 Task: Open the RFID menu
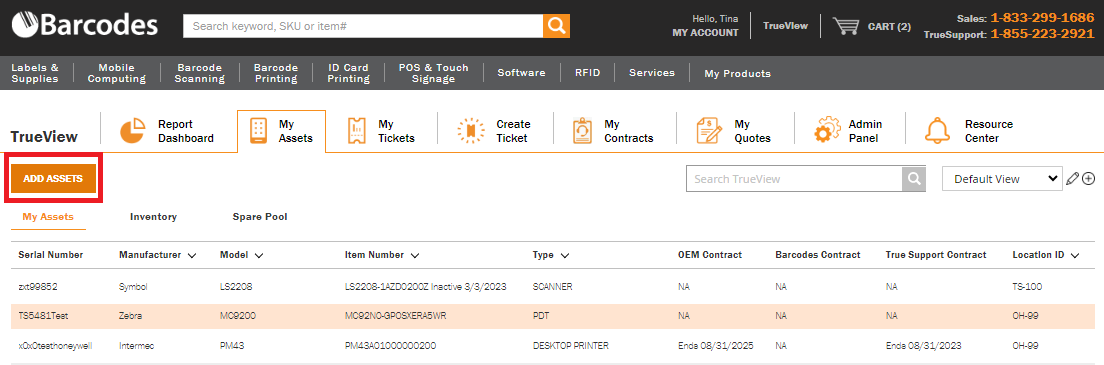pyautogui.click(x=588, y=73)
